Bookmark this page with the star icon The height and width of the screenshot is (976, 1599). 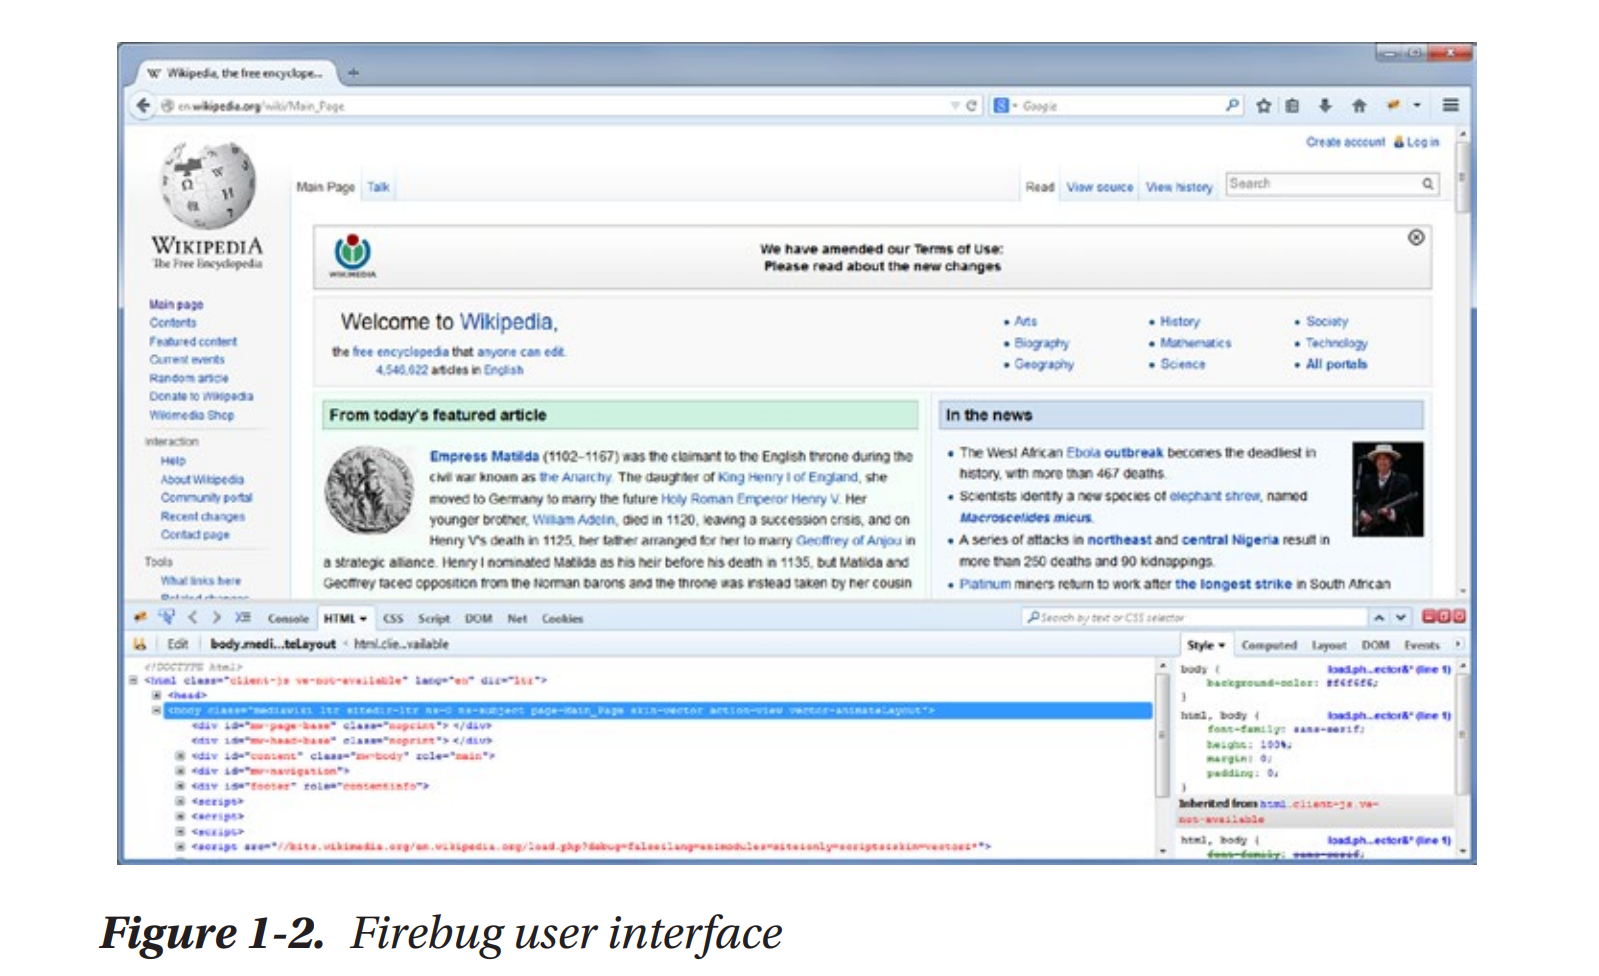1263,105
